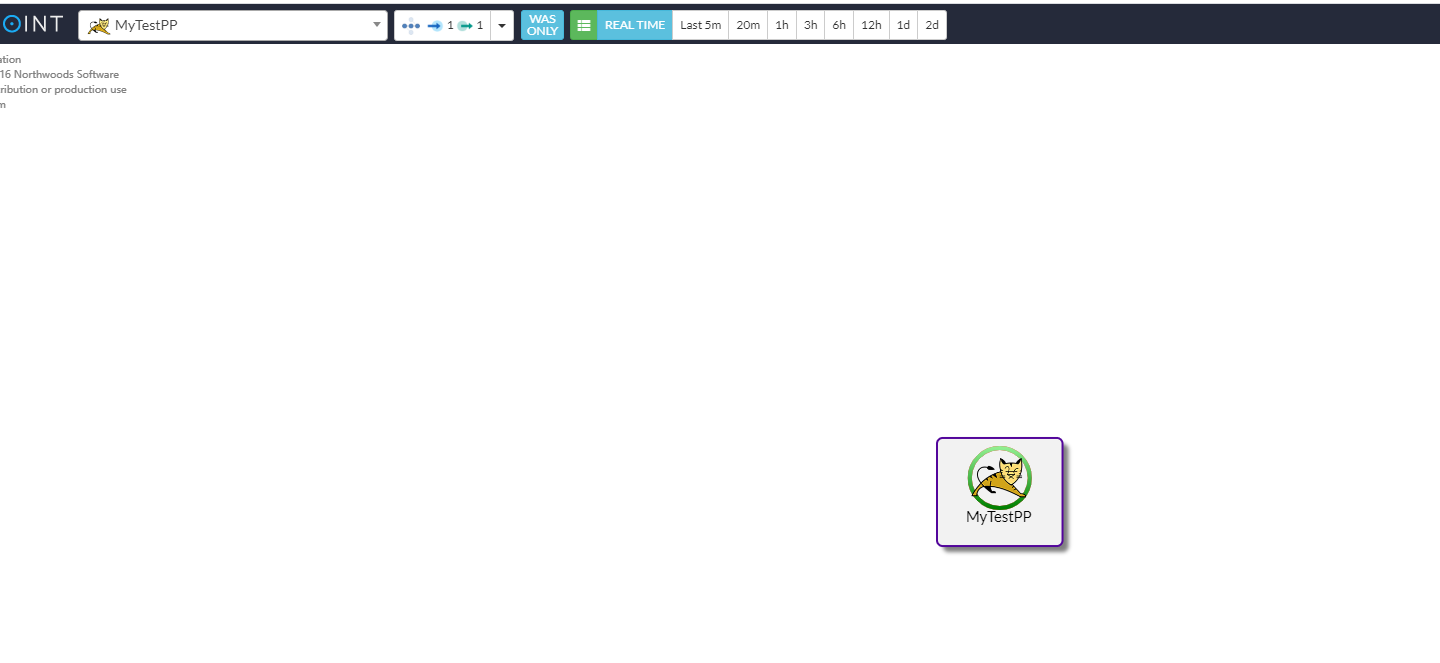
Task: Select the MyTestPP node label in server map
Action: [x=998, y=517]
